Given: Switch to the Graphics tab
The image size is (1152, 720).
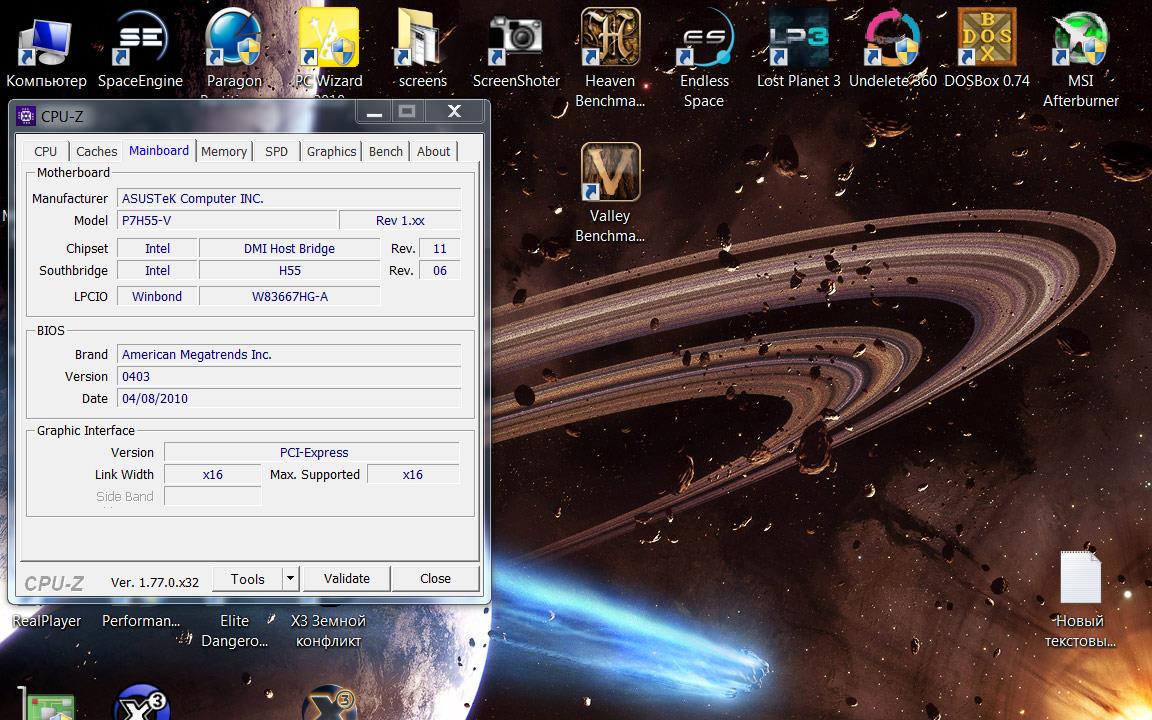Looking at the screenshot, I should pyautogui.click(x=331, y=152).
